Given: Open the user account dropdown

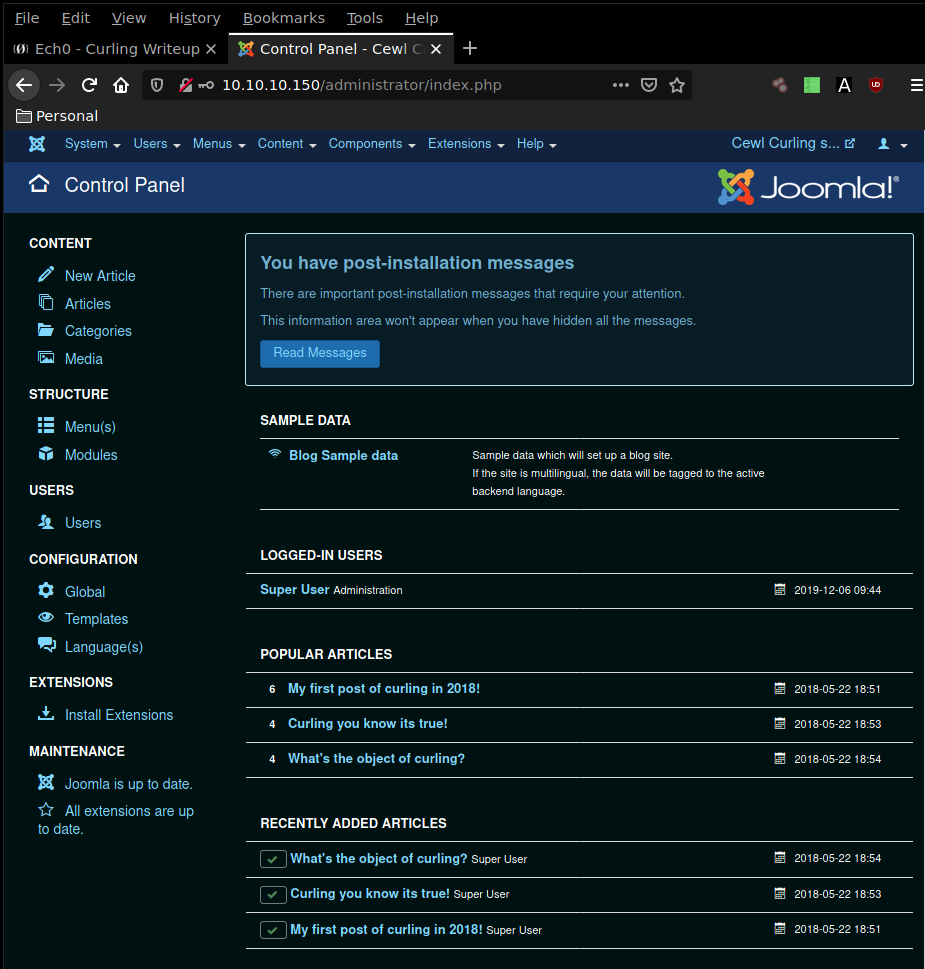Looking at the screenshot, I should (893, 144).
